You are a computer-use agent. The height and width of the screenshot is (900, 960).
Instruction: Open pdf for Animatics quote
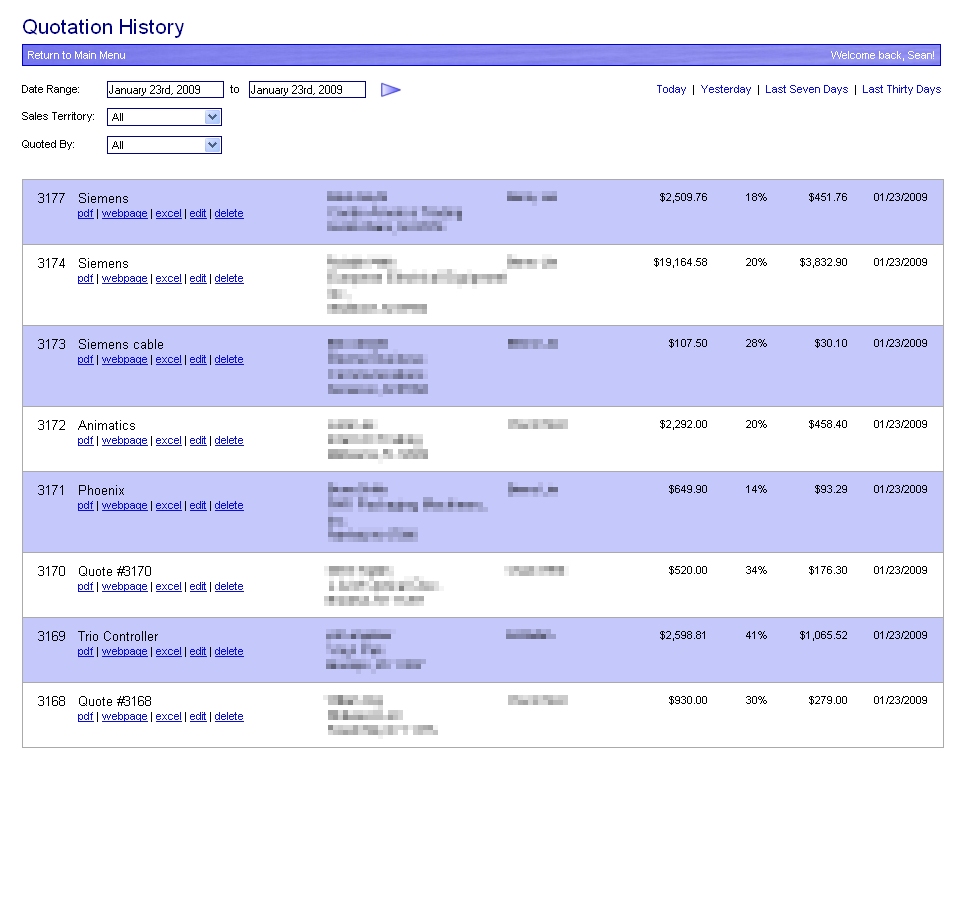pos(85,441)
